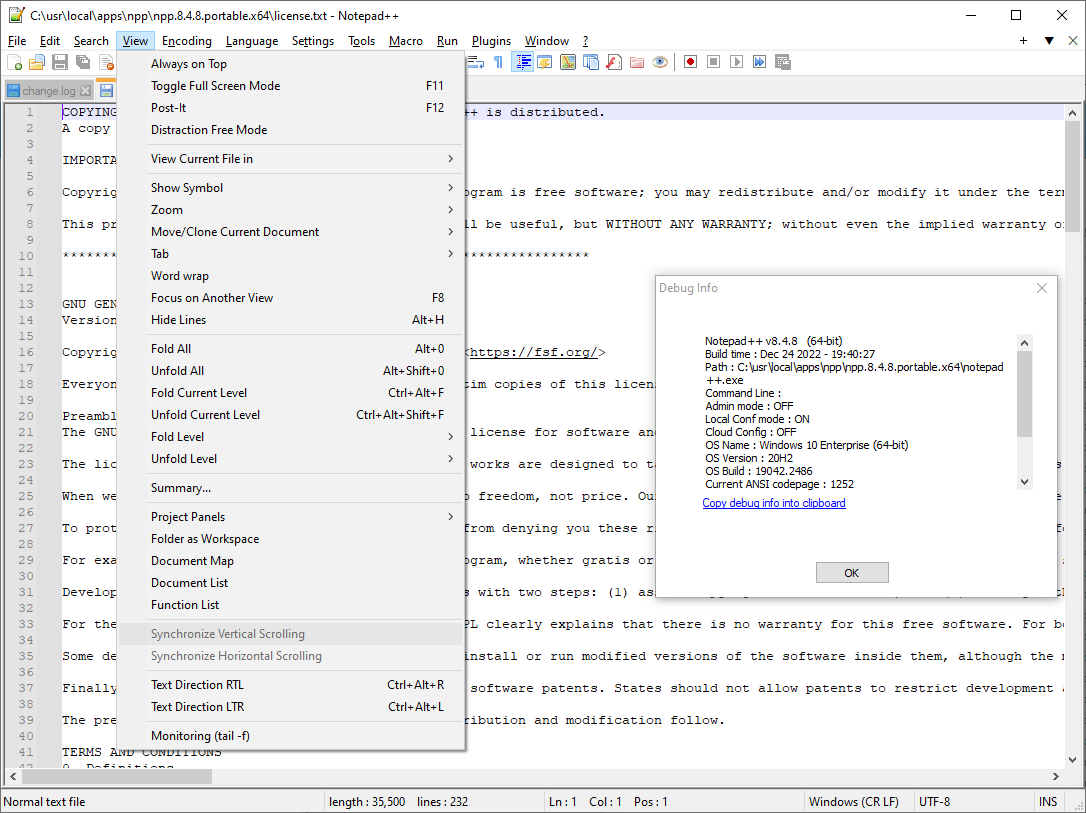
Task: Toggle the Word wrap toolbar icon
Action: coord(475,62)
